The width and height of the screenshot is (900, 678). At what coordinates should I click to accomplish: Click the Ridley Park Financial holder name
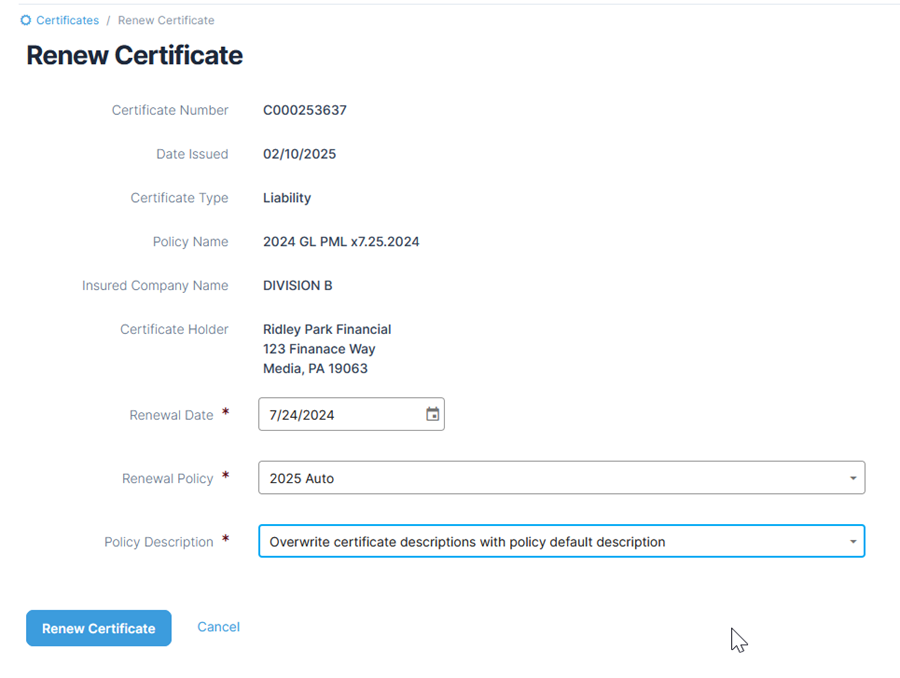[x=327, y=330]
